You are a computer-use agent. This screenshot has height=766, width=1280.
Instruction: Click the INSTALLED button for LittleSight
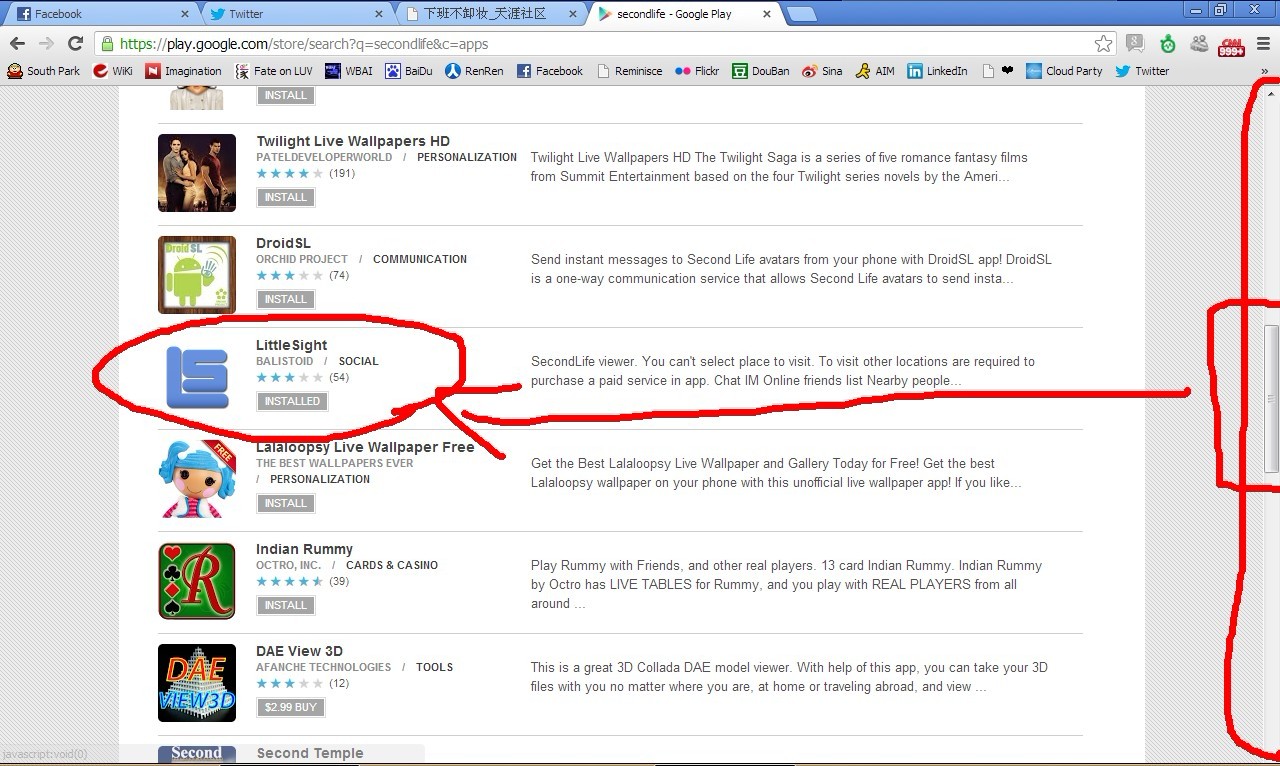click(x=292, y=401)
